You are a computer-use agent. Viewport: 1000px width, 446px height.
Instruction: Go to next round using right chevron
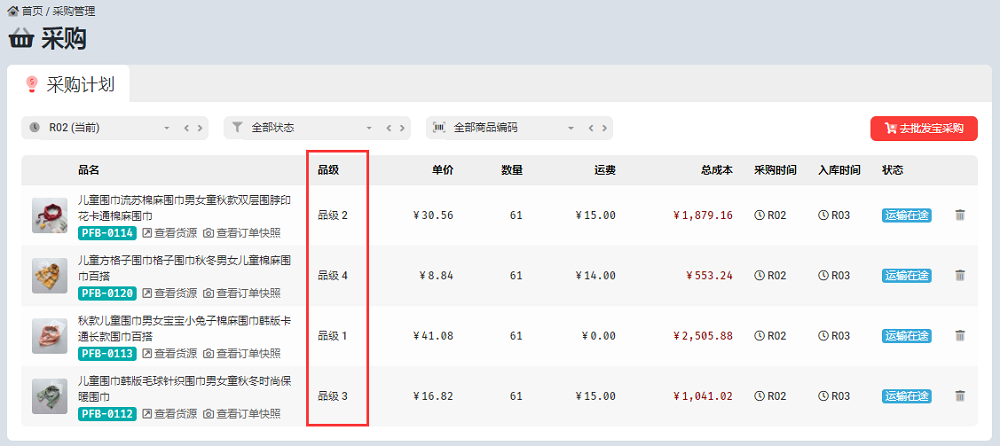click(x=200, y=128)
